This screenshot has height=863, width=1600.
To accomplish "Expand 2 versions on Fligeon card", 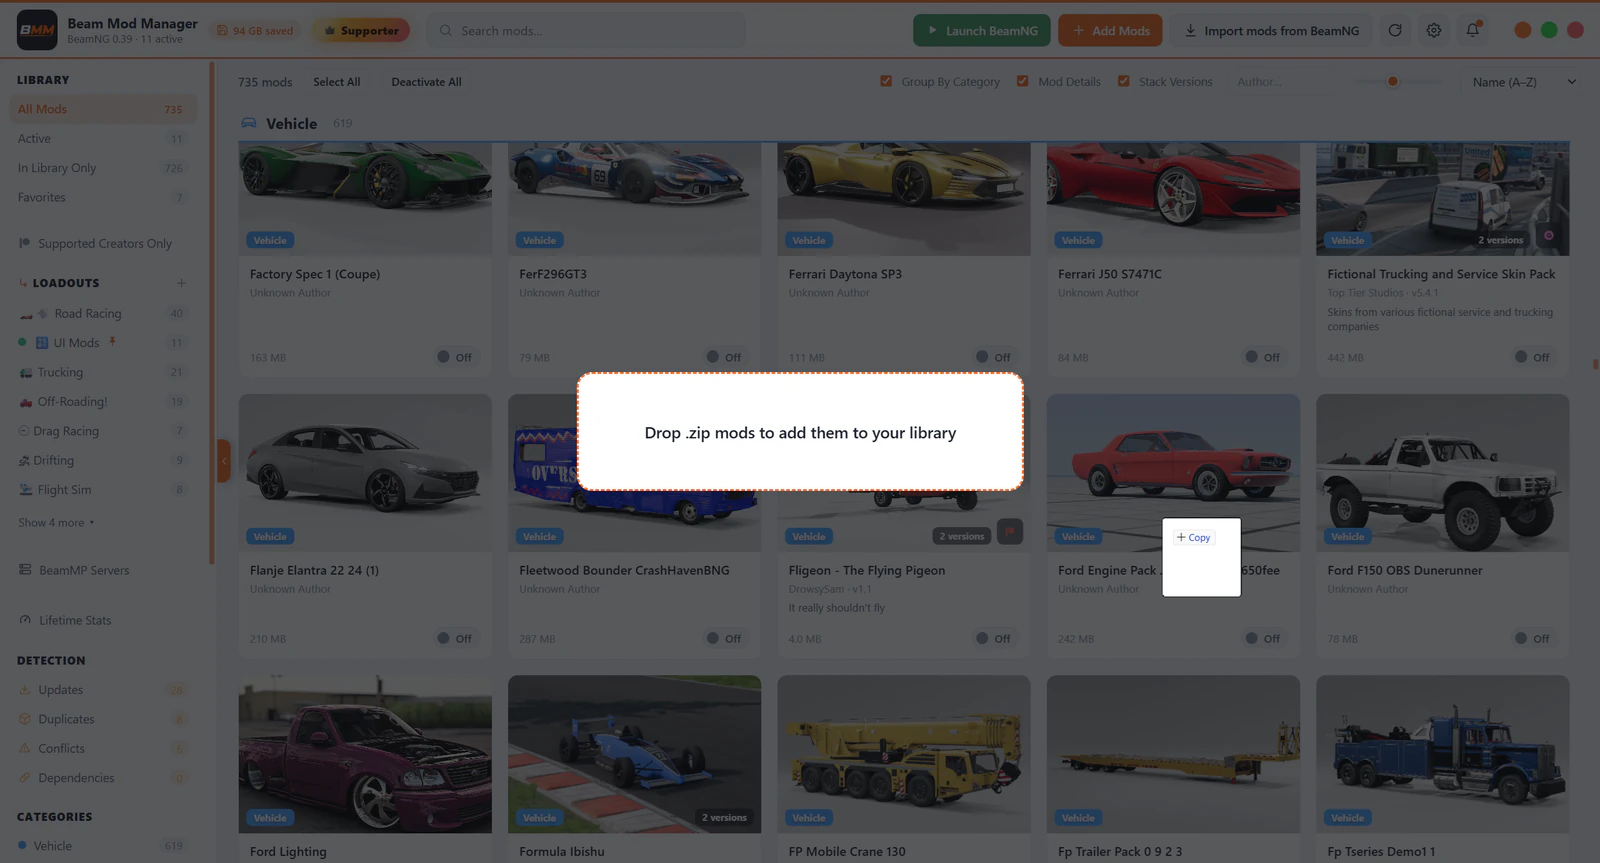I will pos(961,536).
